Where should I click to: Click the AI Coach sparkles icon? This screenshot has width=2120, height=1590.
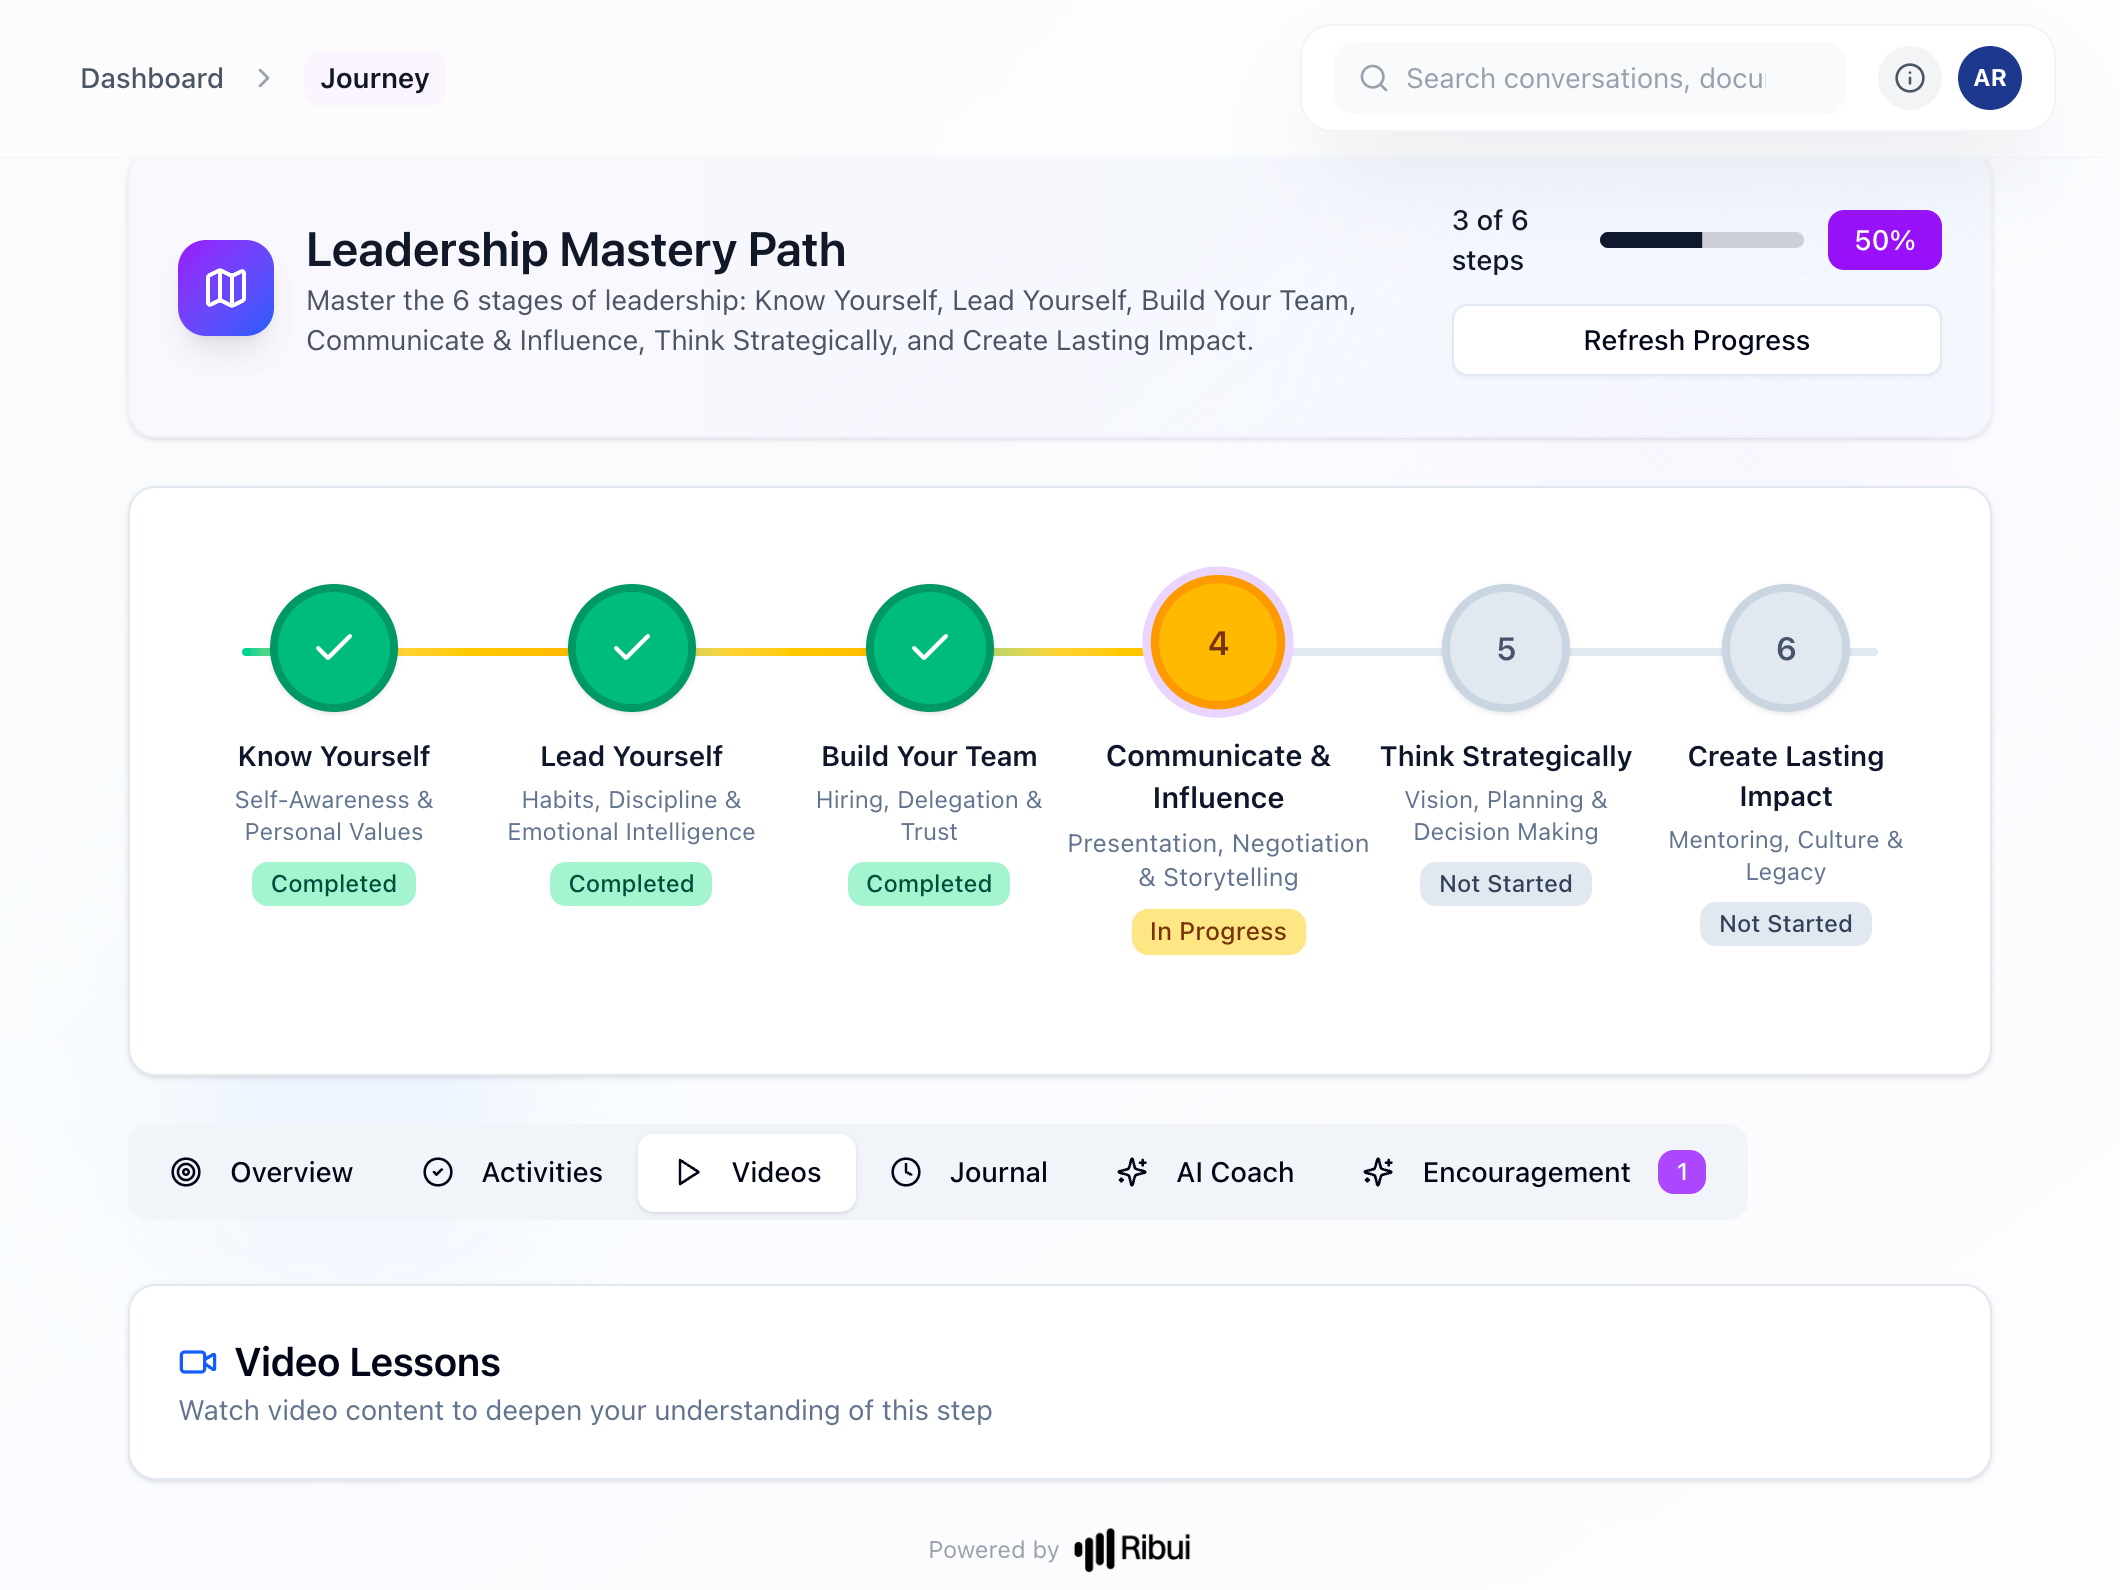[x=1130, y=1172]
